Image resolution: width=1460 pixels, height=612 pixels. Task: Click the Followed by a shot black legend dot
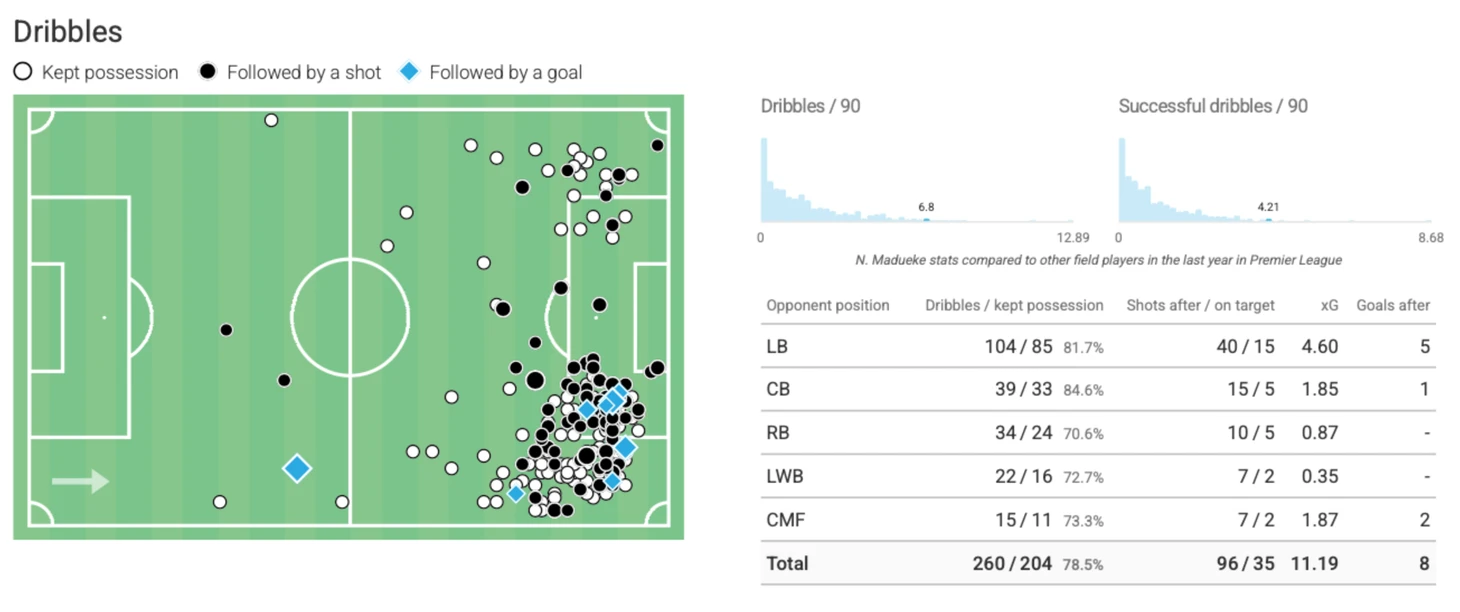(208, 72)
